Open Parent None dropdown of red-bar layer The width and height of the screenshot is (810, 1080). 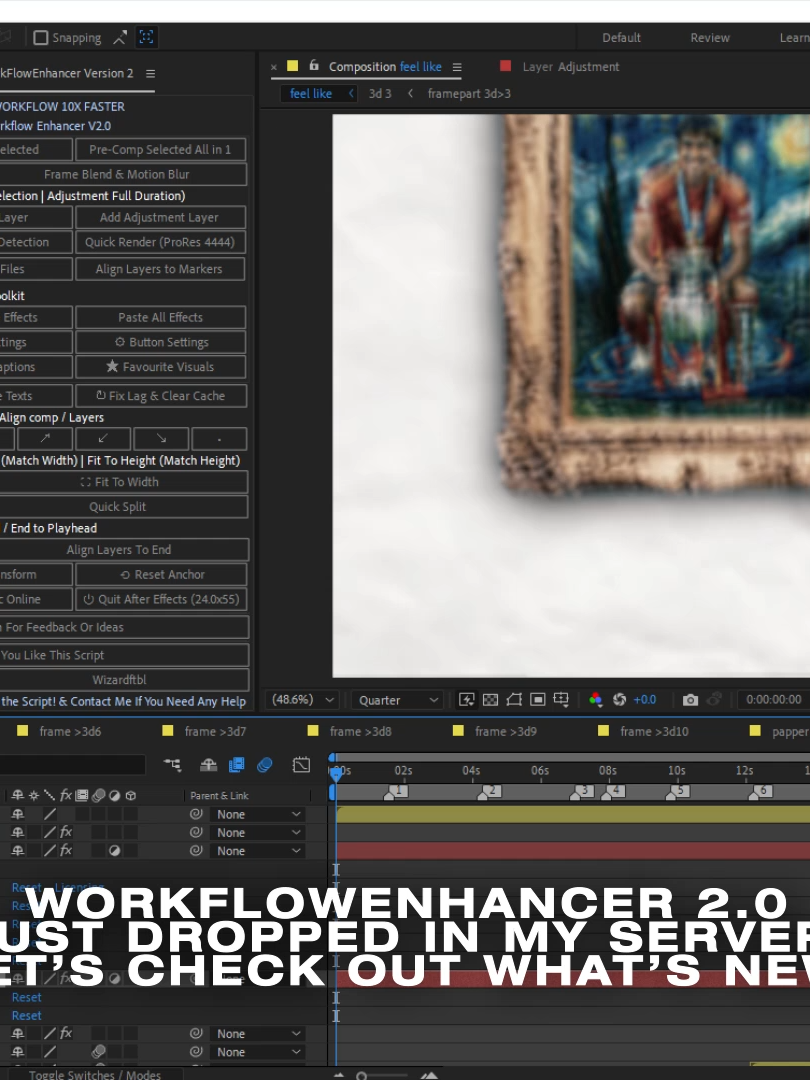(258, 851)
